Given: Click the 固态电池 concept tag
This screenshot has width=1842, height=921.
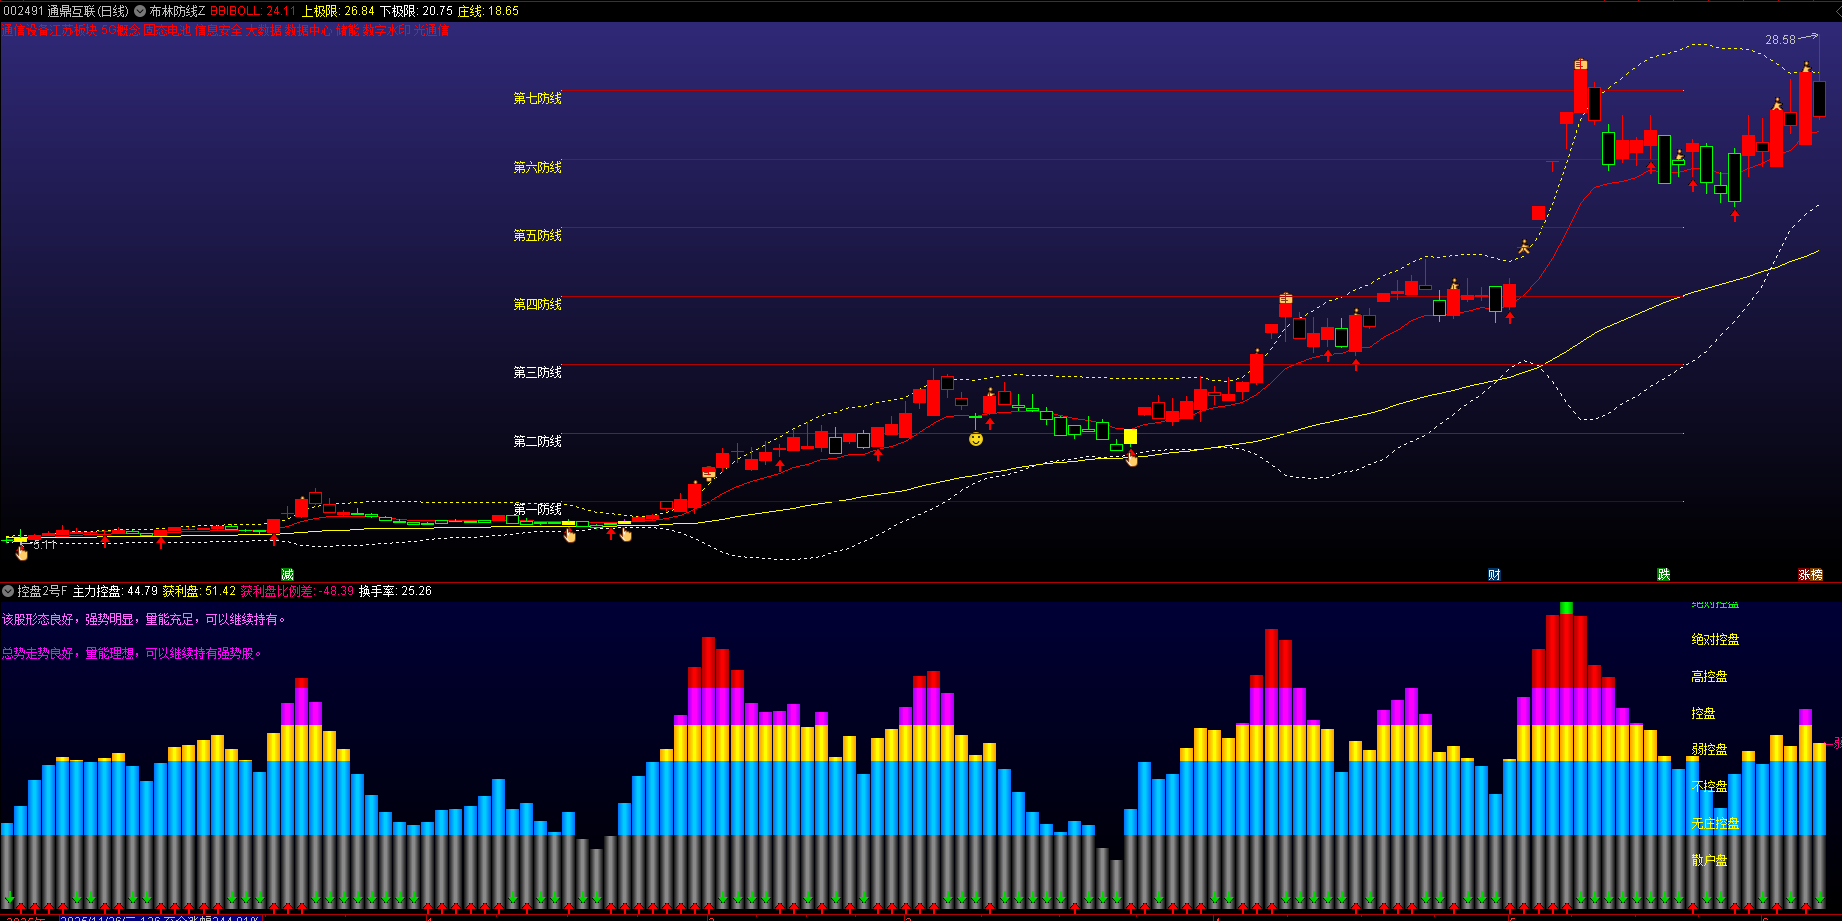Looking at the screenshot, I should pos(168,30).
